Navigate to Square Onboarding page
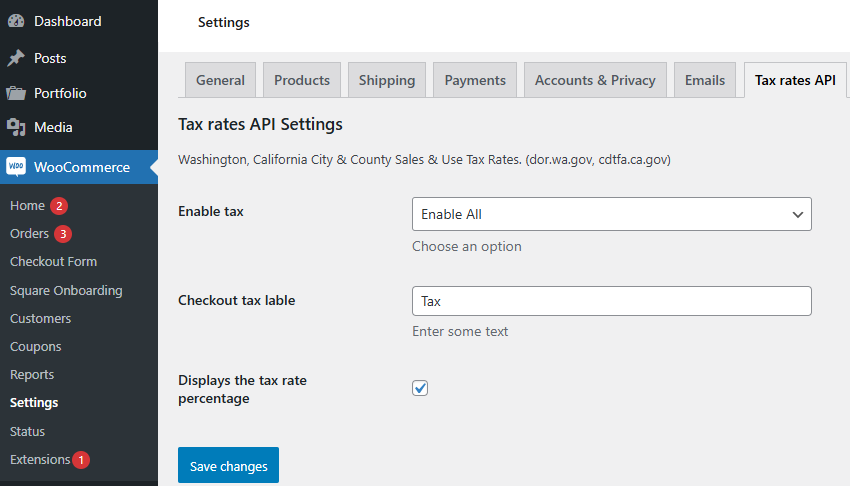Viewport: 850px width, 486px height. pos(66,291)
